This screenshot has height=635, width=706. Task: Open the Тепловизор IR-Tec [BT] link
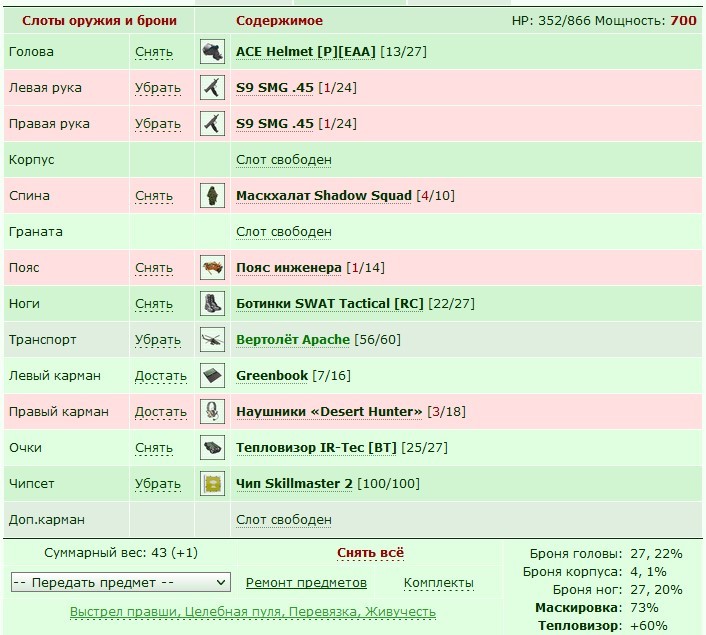tap(316, 448)
